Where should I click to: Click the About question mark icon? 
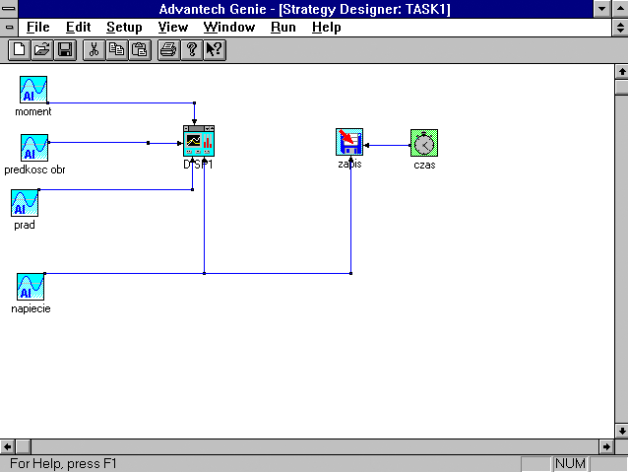point(190,48)
